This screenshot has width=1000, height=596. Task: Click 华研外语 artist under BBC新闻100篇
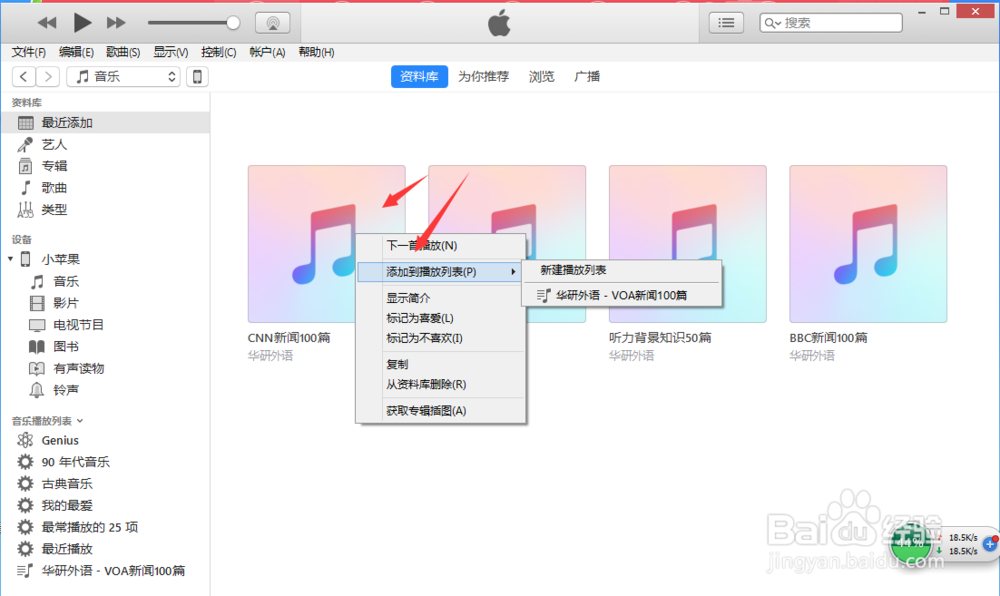coord(812,356)
